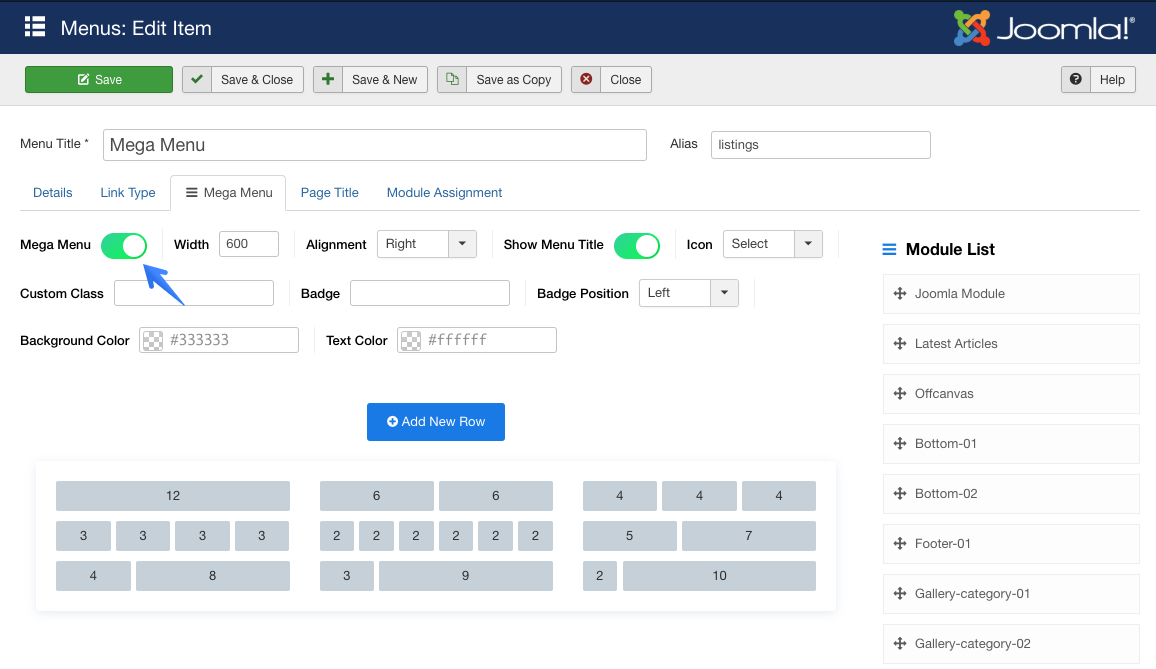Click the Joomla logo in header
Viewport: 1156px width, 669px height.
coord(1044,28)
